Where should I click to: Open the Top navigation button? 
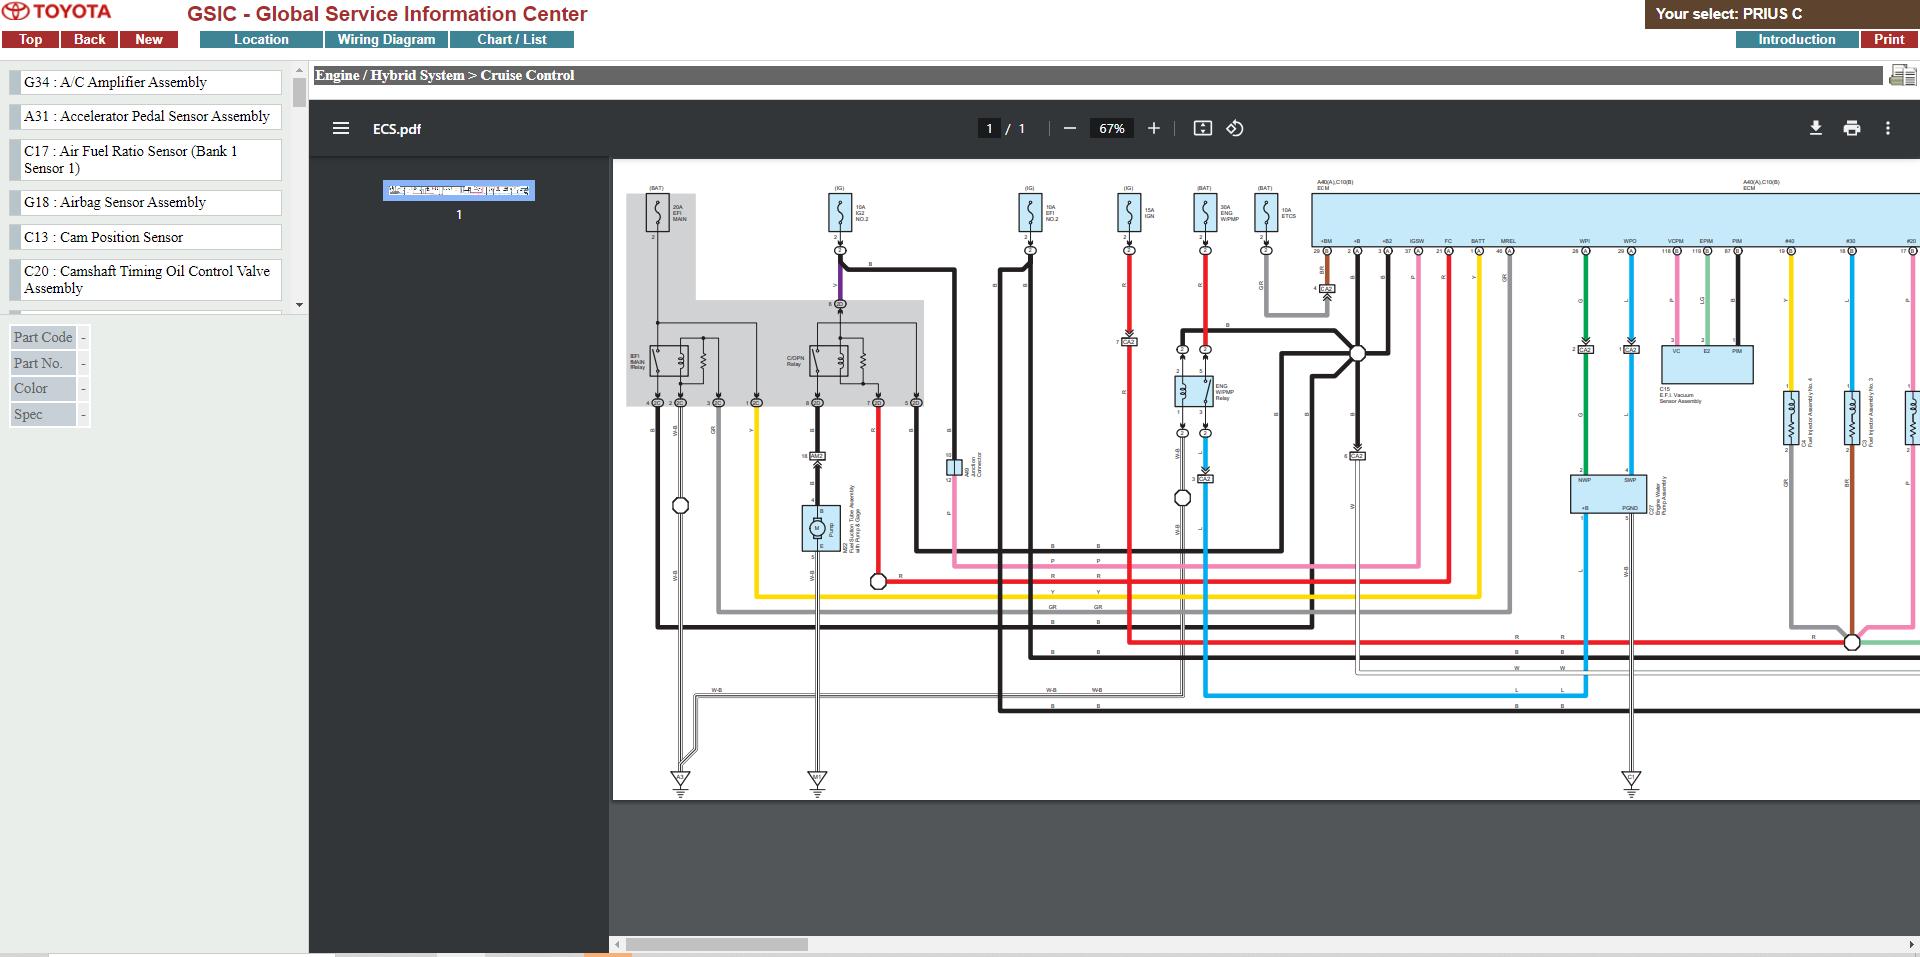point(30,39)
